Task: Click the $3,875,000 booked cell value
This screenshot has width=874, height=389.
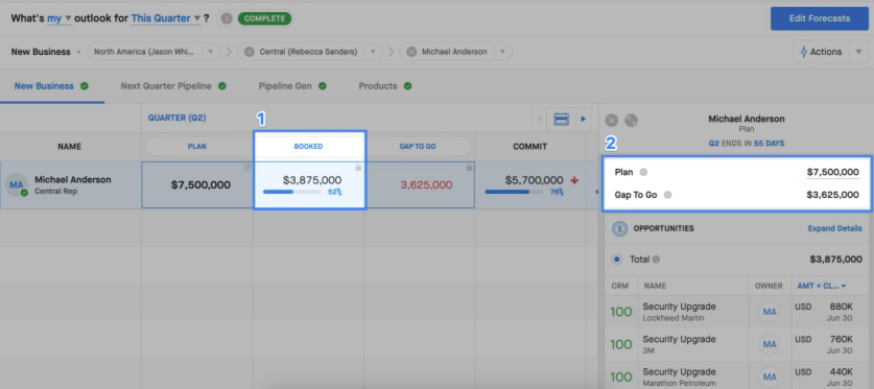Action: pyautogui.click(x=312, y=180)
